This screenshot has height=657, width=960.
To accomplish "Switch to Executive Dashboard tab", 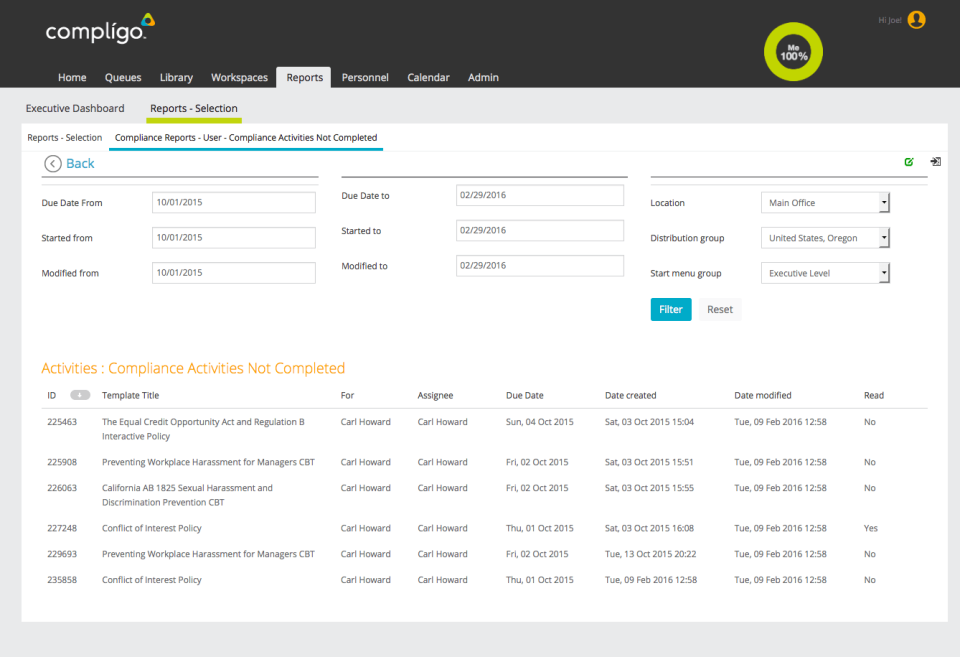I will pos(75,108).
